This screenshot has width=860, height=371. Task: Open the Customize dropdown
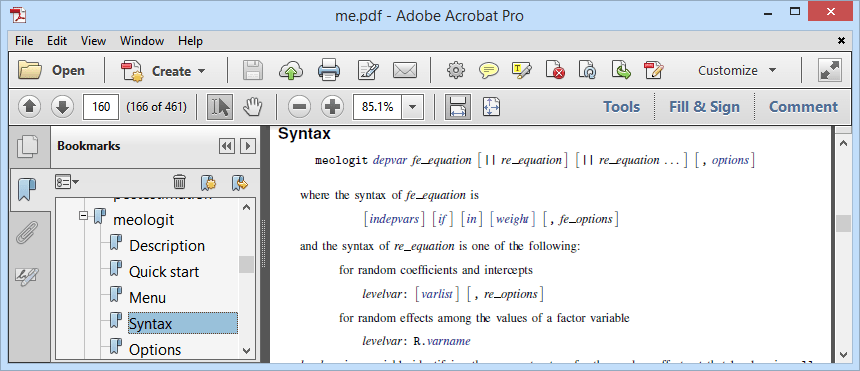(737, 70)
